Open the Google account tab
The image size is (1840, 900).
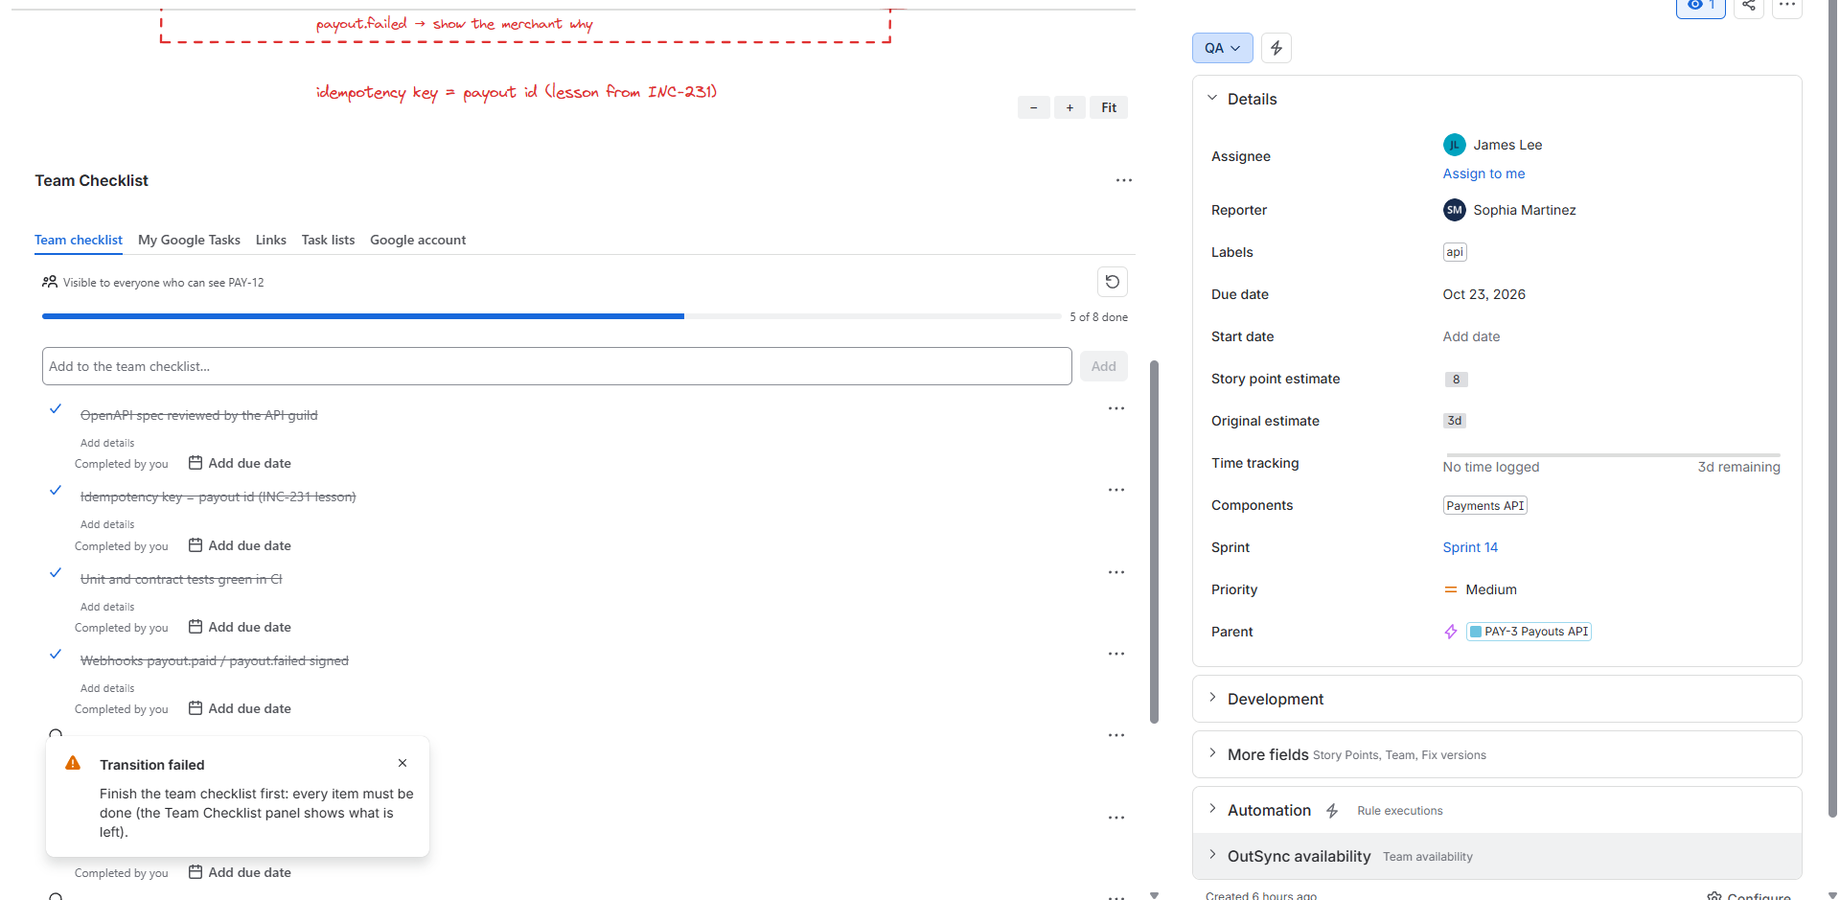418,240
